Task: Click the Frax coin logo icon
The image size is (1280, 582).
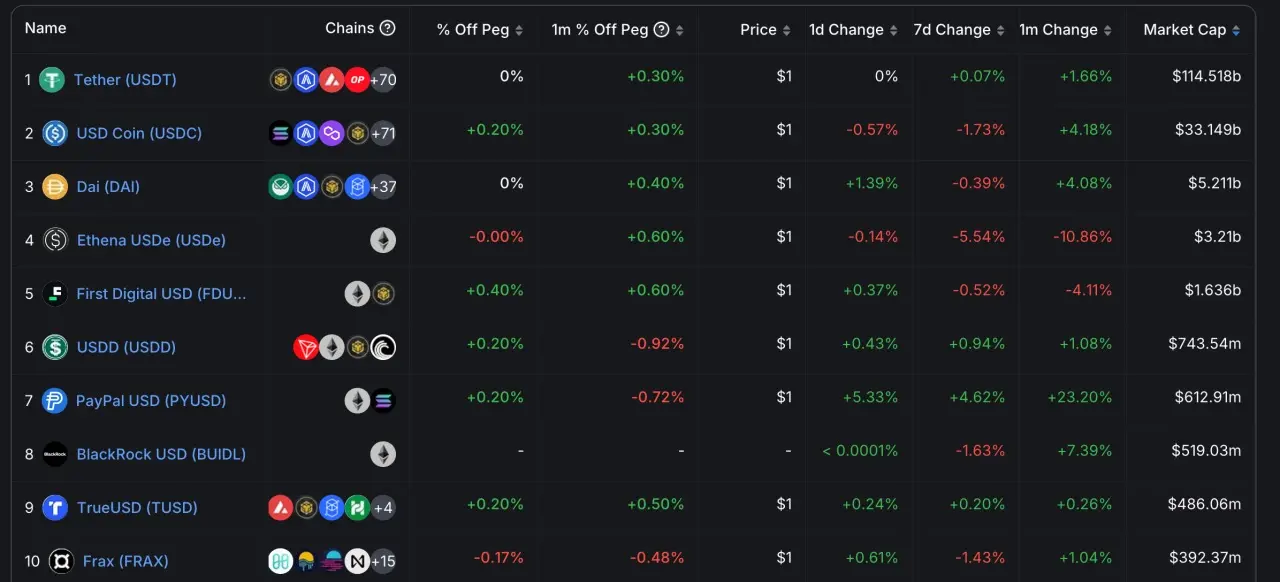Action: (x=61, y=561)
